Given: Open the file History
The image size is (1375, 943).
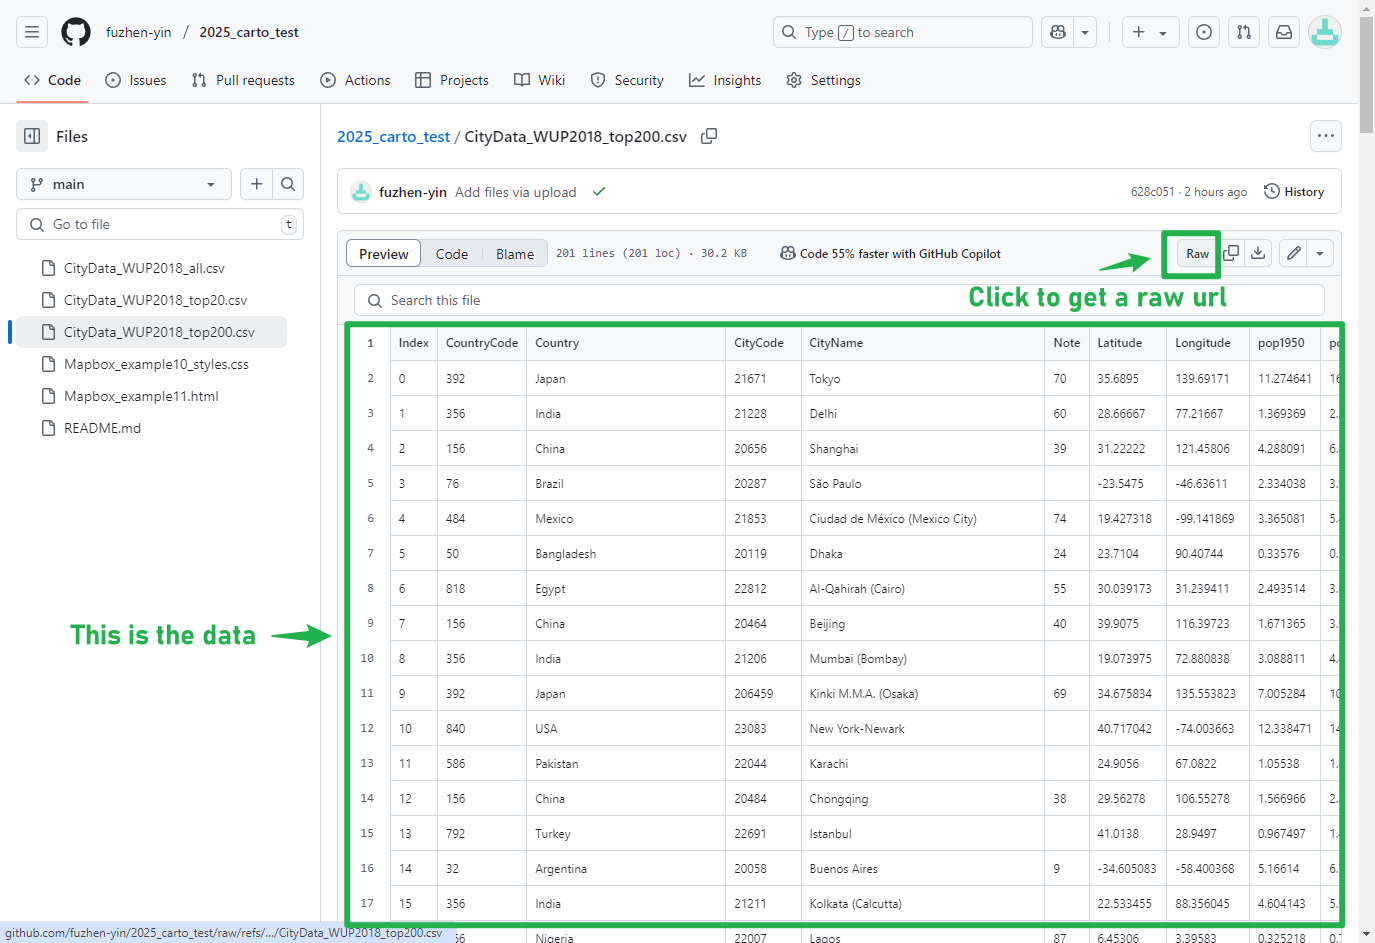Looking at the screenshot, I should (1294, 192).
